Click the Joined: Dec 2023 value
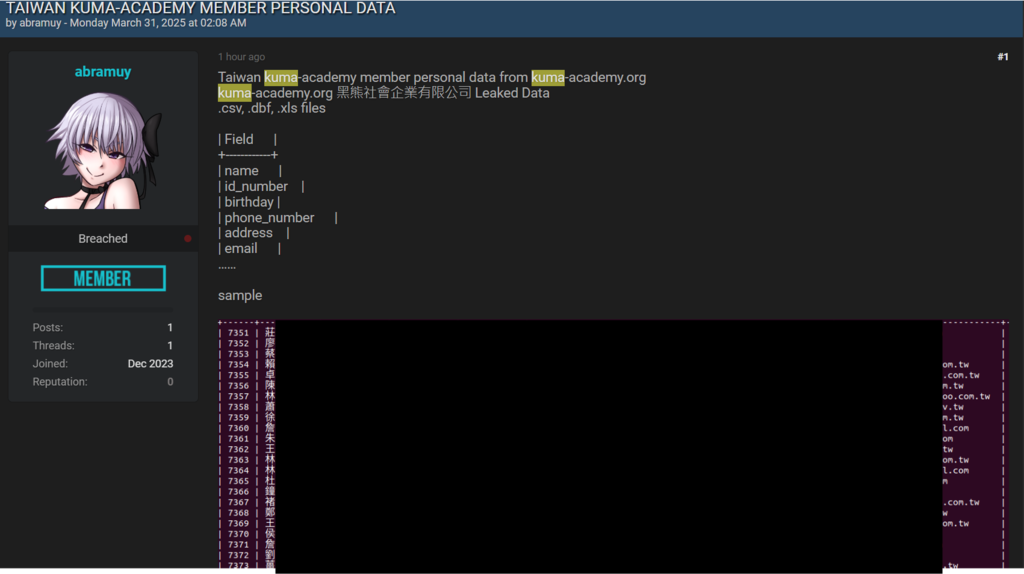 [x=150, y=364]
